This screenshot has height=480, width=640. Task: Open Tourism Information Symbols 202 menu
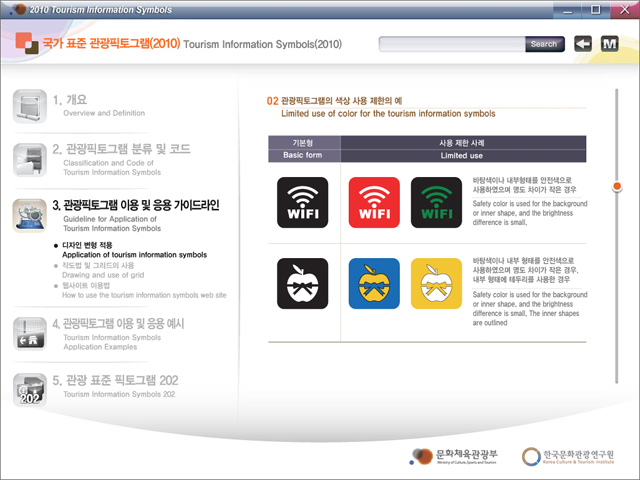tap(120, 387)
